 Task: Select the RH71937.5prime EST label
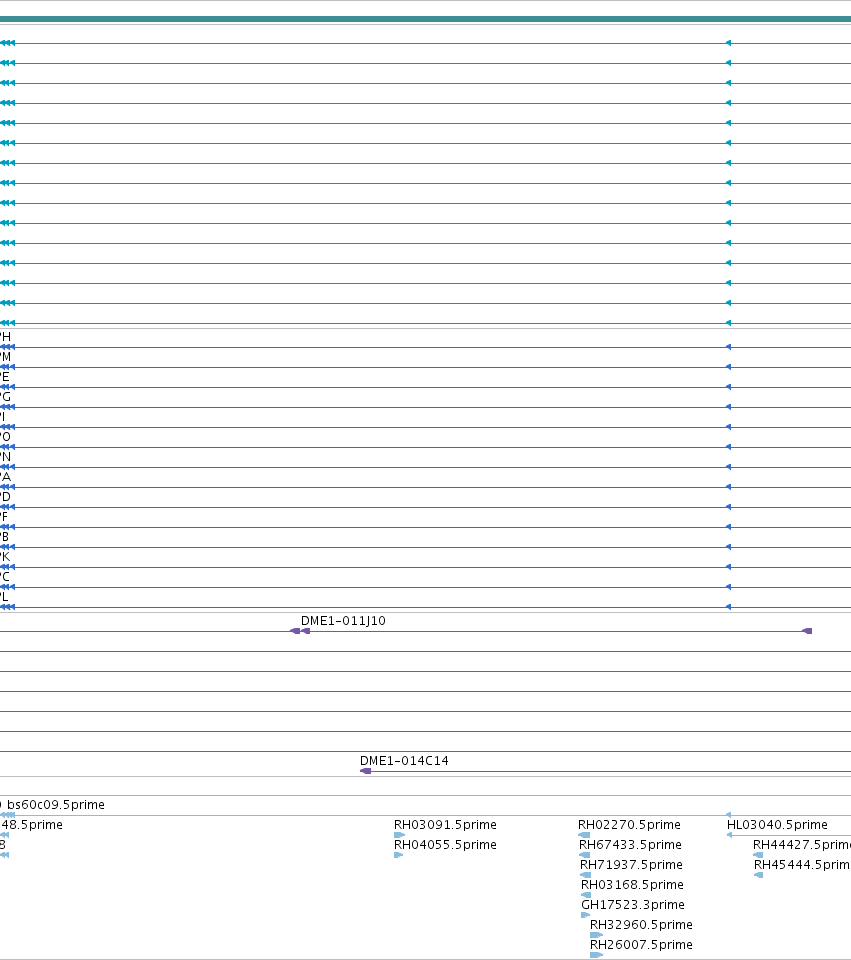[x=631, y=865]
